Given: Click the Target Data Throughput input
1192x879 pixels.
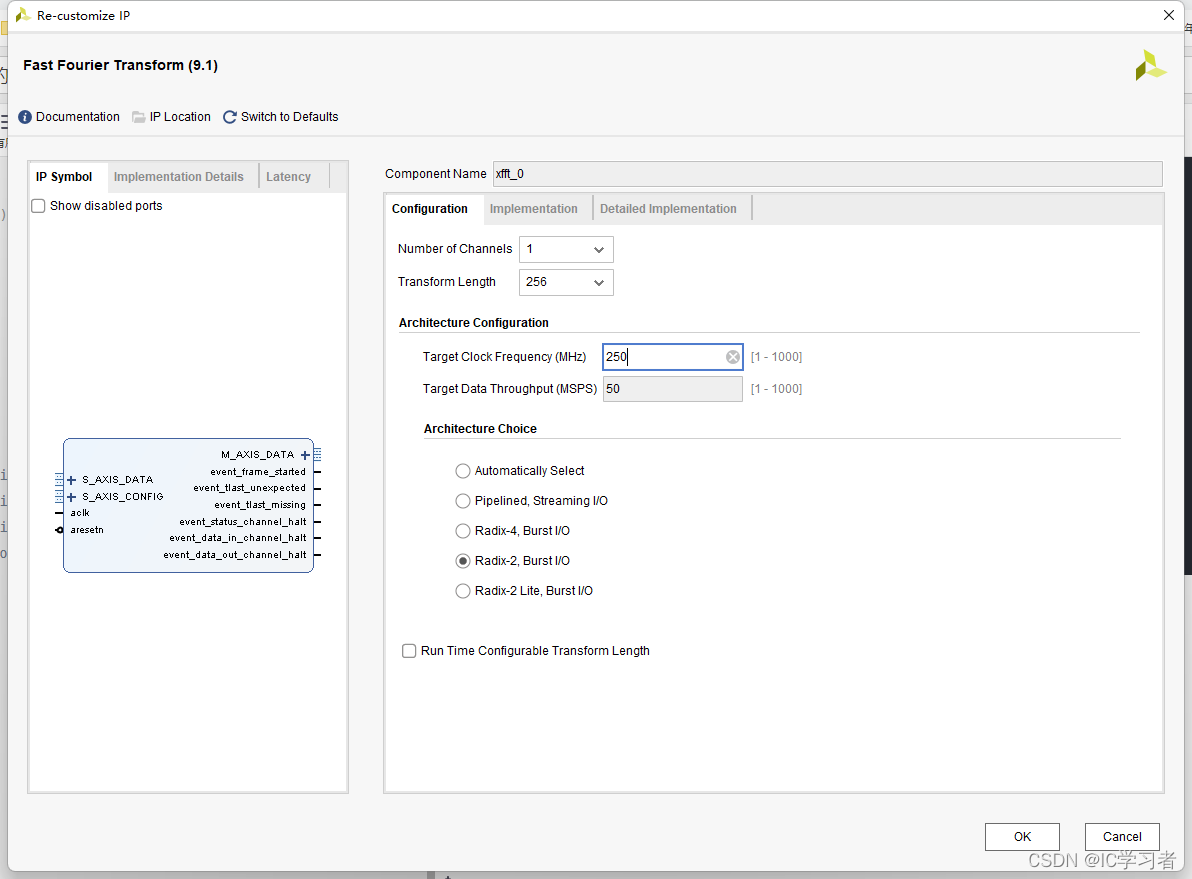Looking at the screenshot, I should pos(673,389).
